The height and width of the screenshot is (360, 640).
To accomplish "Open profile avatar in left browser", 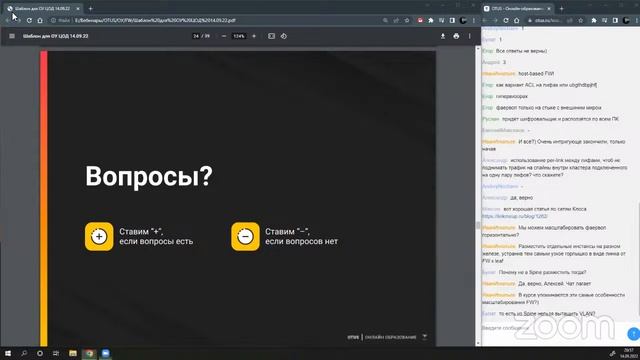I will tap(463, 20).
